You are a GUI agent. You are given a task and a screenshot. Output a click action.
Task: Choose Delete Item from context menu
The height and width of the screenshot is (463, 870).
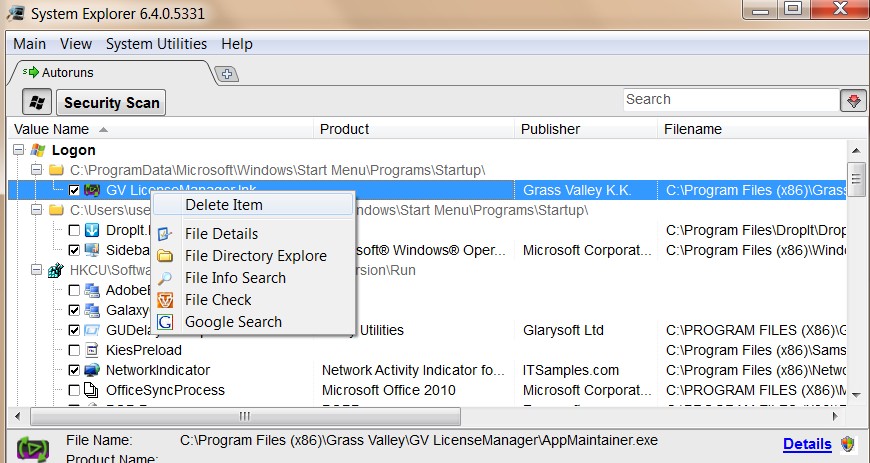coord(224,205)
